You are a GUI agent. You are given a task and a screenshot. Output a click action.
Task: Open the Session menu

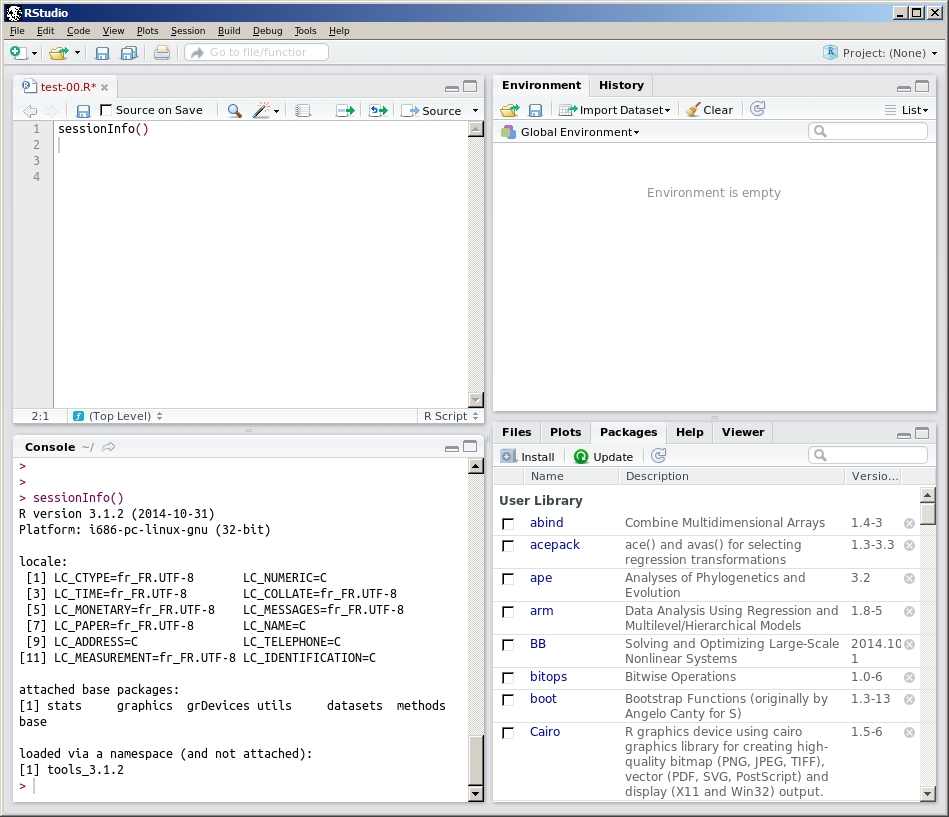pyautogui.click(x=188, y=31)
